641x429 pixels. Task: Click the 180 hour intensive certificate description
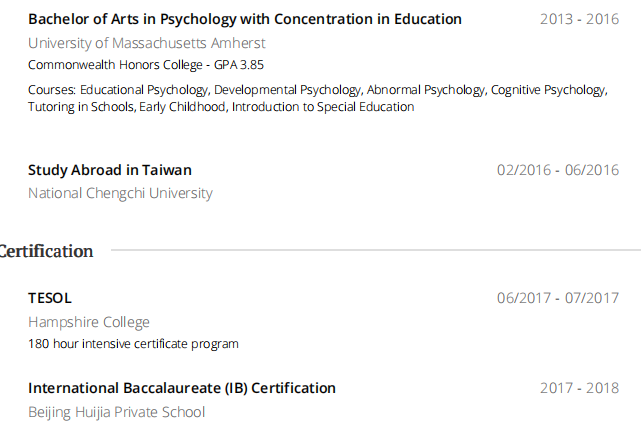click(x=133, y=344)
